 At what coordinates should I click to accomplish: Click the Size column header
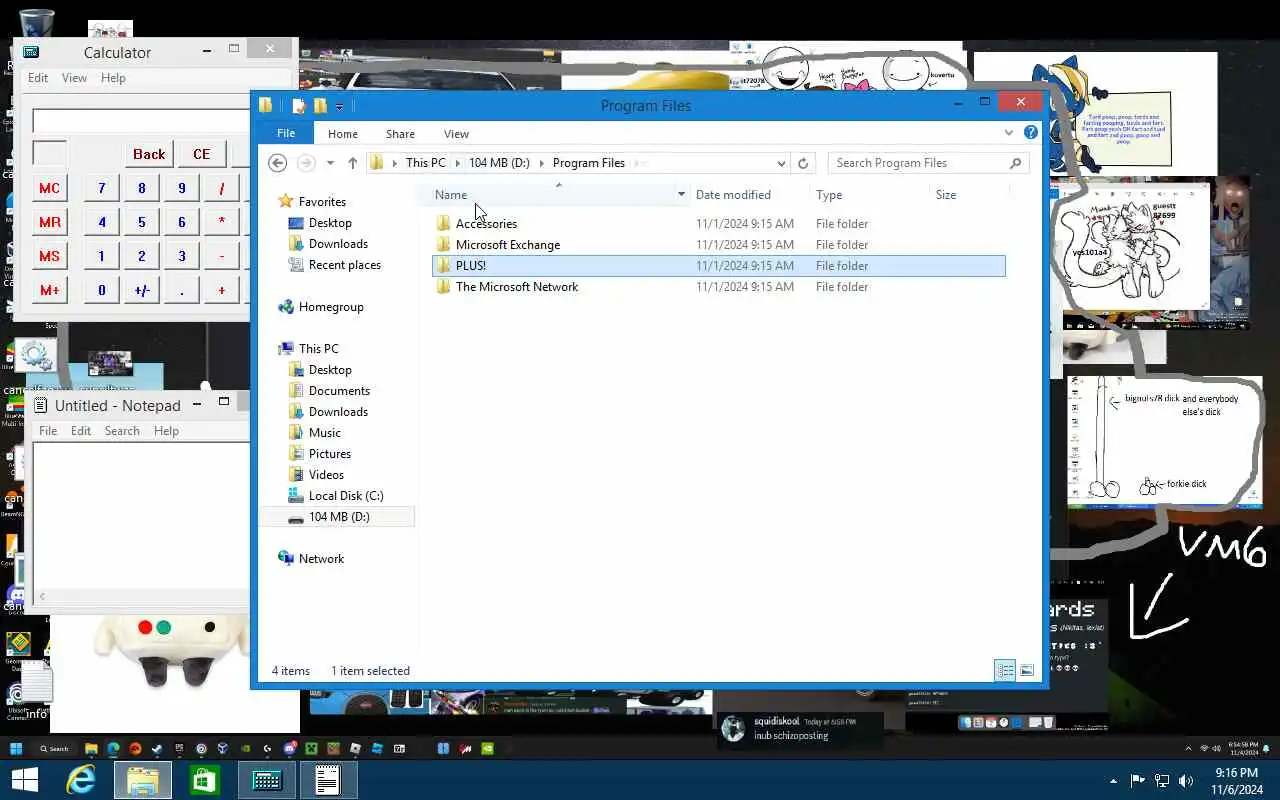point(946,195)
